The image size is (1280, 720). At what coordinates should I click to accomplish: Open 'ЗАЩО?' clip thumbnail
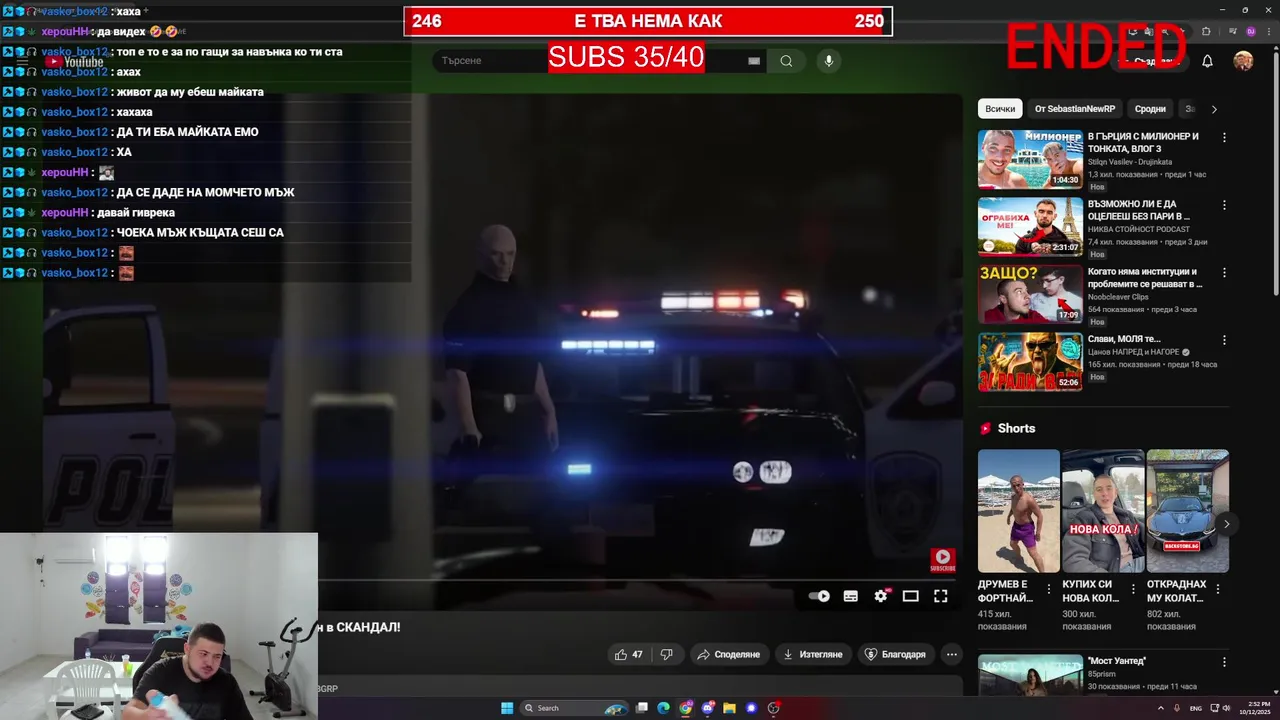[x=1030, y=293]
